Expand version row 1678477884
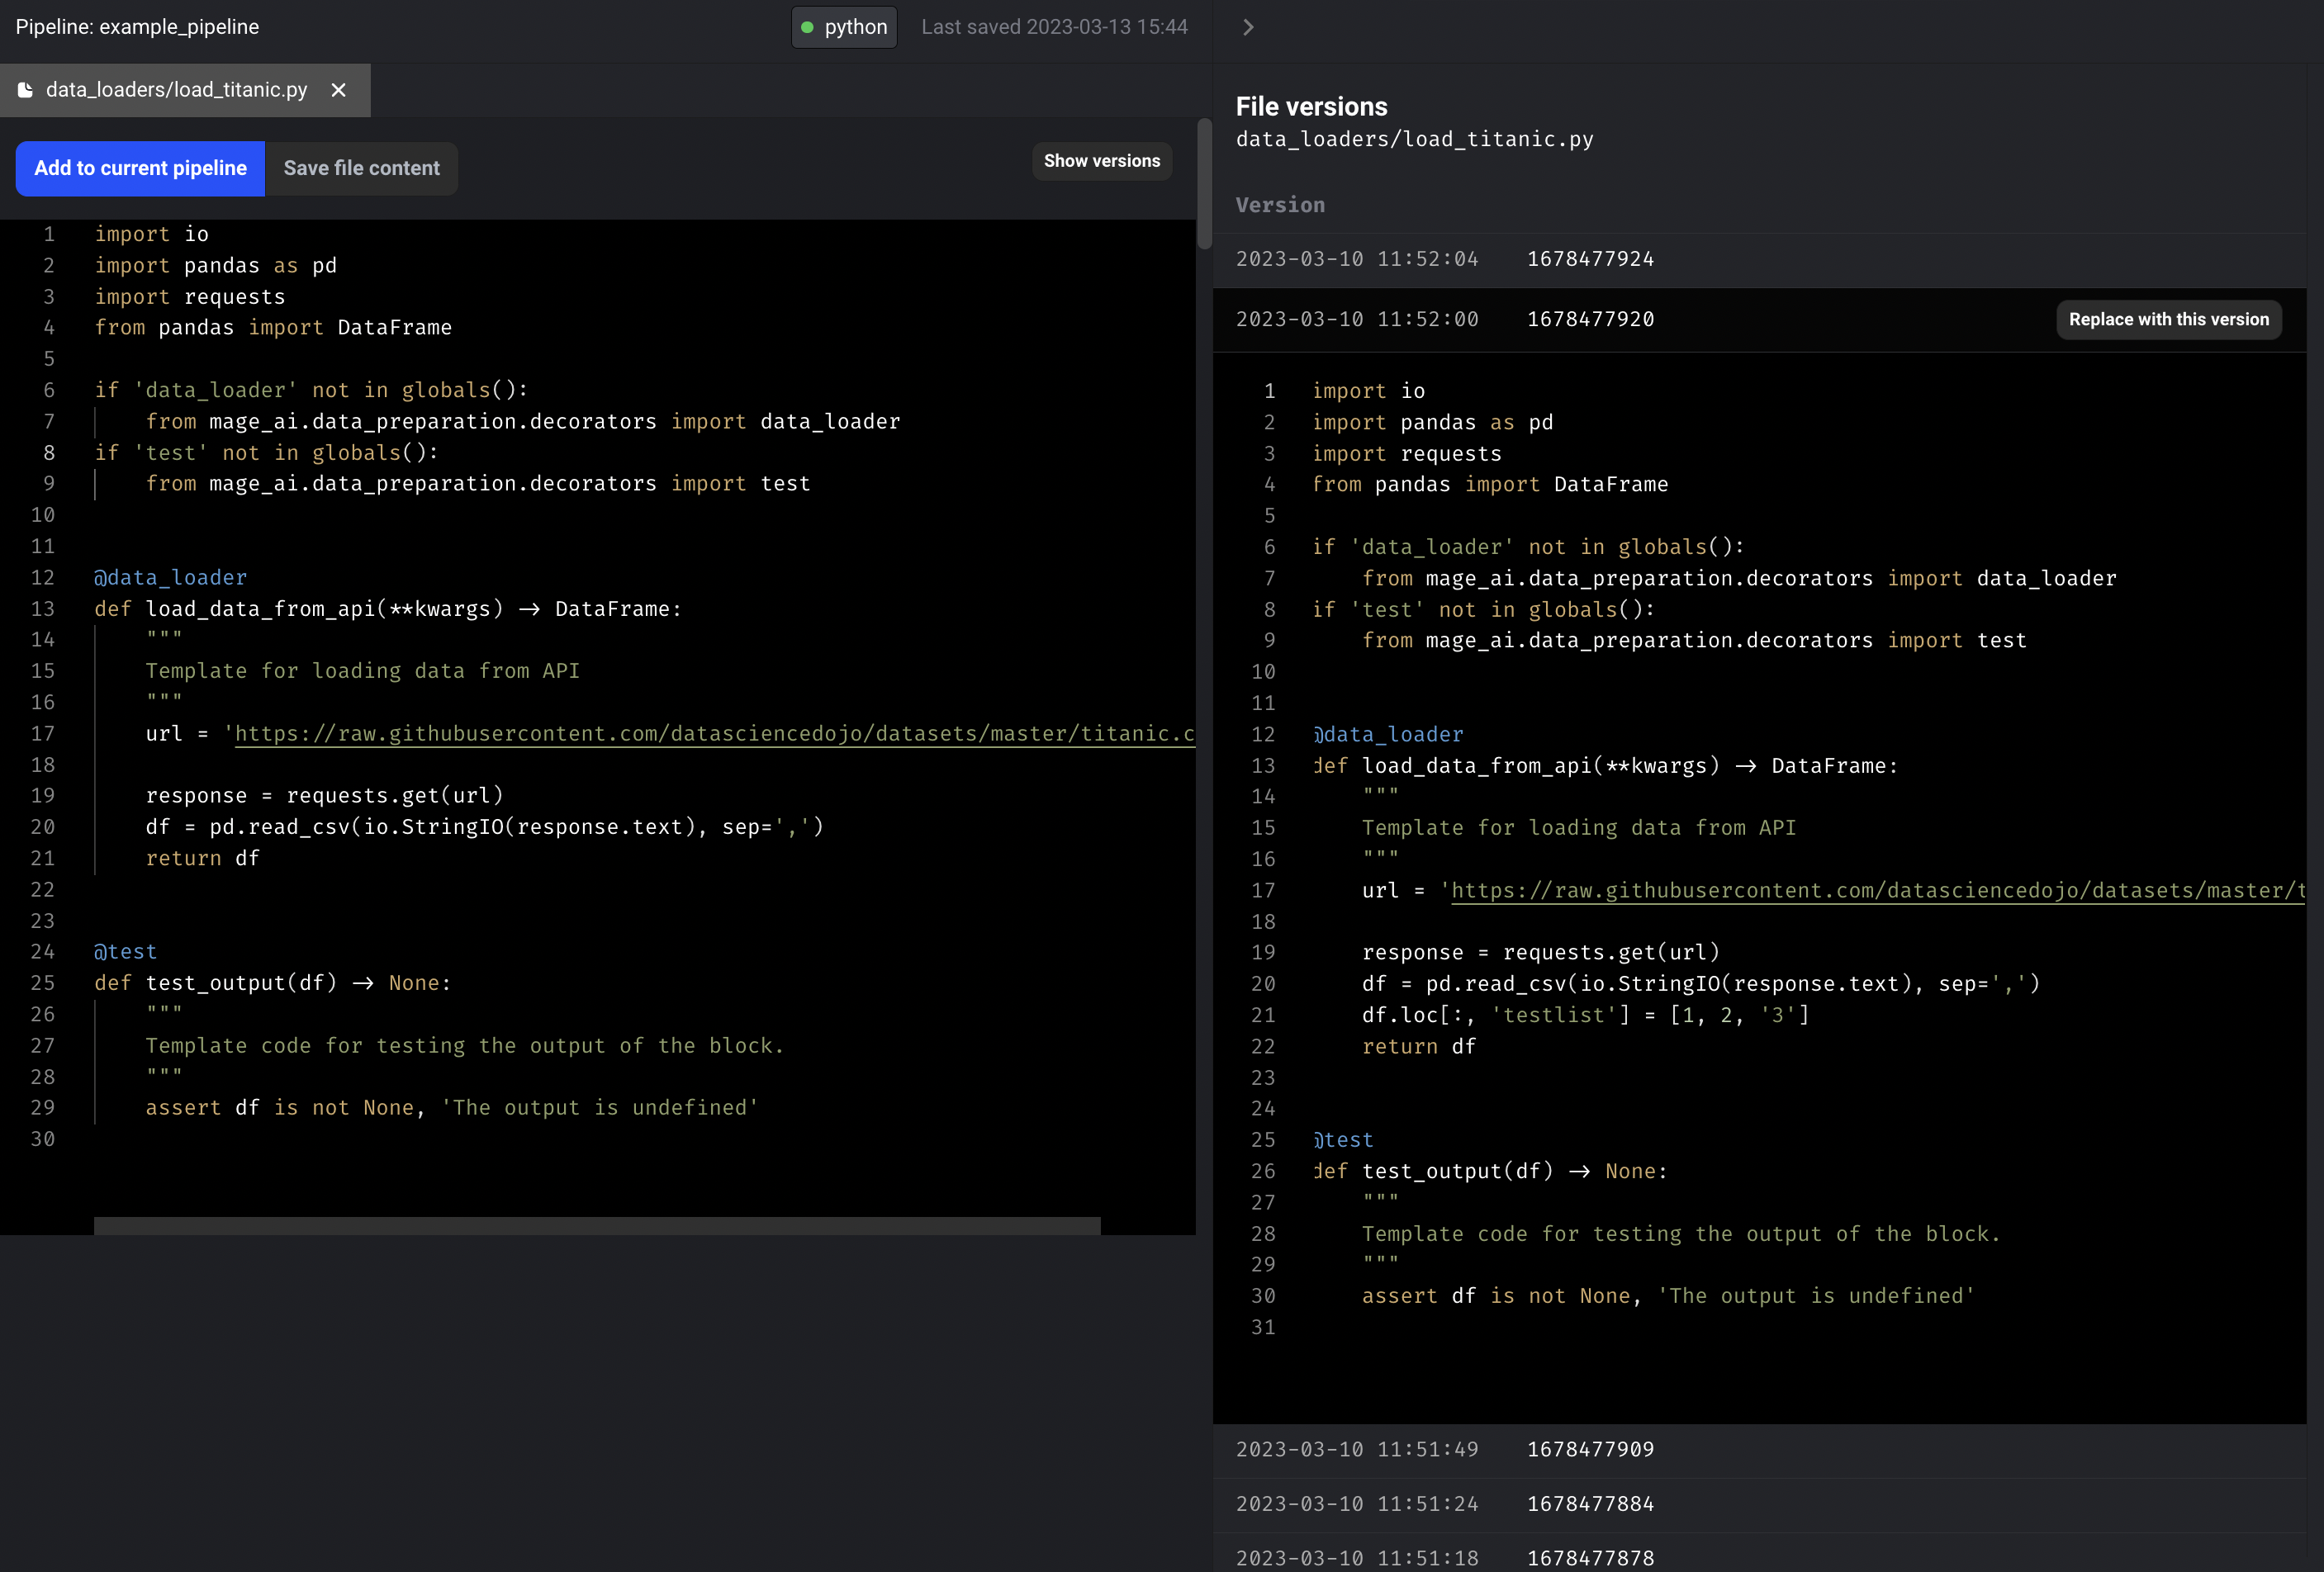Viewport: 2324px width, 1572px height. point(1760,1504)
